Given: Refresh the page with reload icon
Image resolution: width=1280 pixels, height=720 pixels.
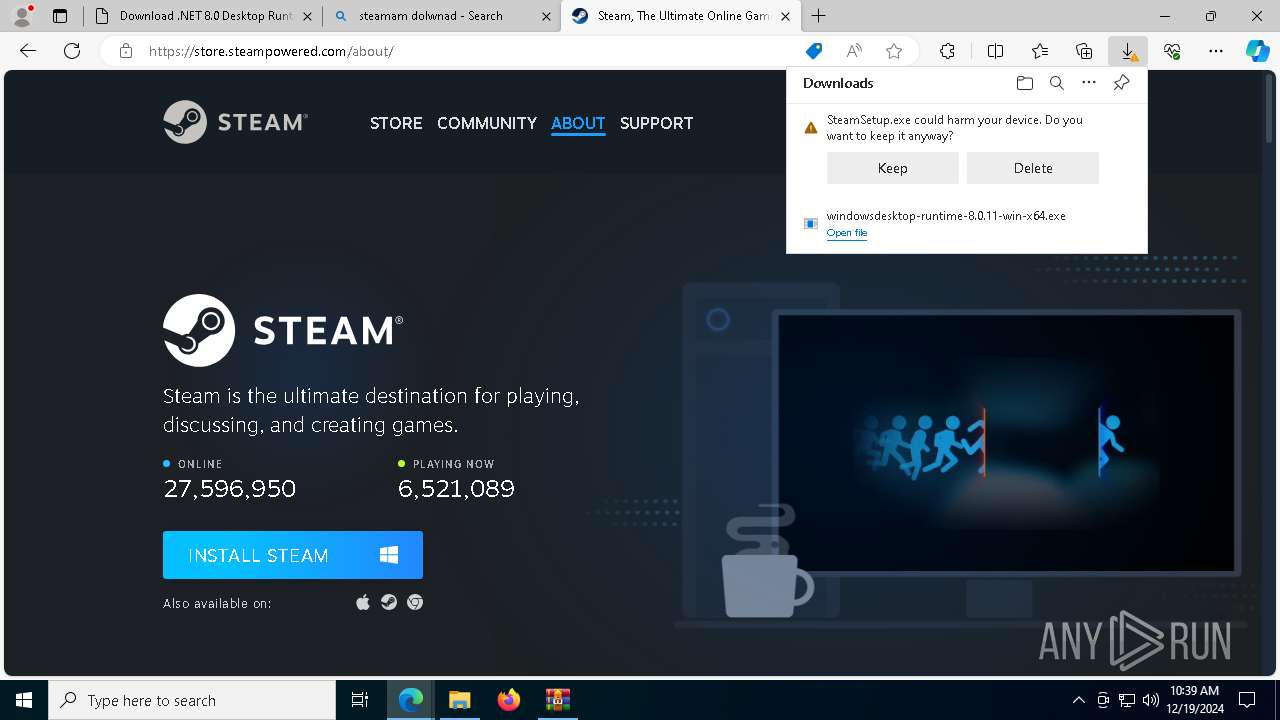Looking at the screenshot, I should (72, 51).
